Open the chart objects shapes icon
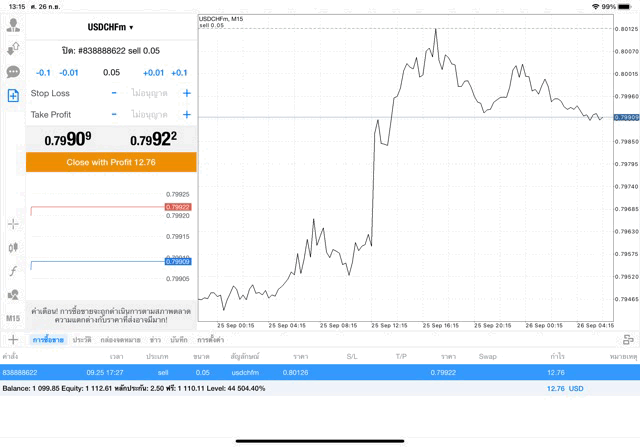 click(14, 295)
